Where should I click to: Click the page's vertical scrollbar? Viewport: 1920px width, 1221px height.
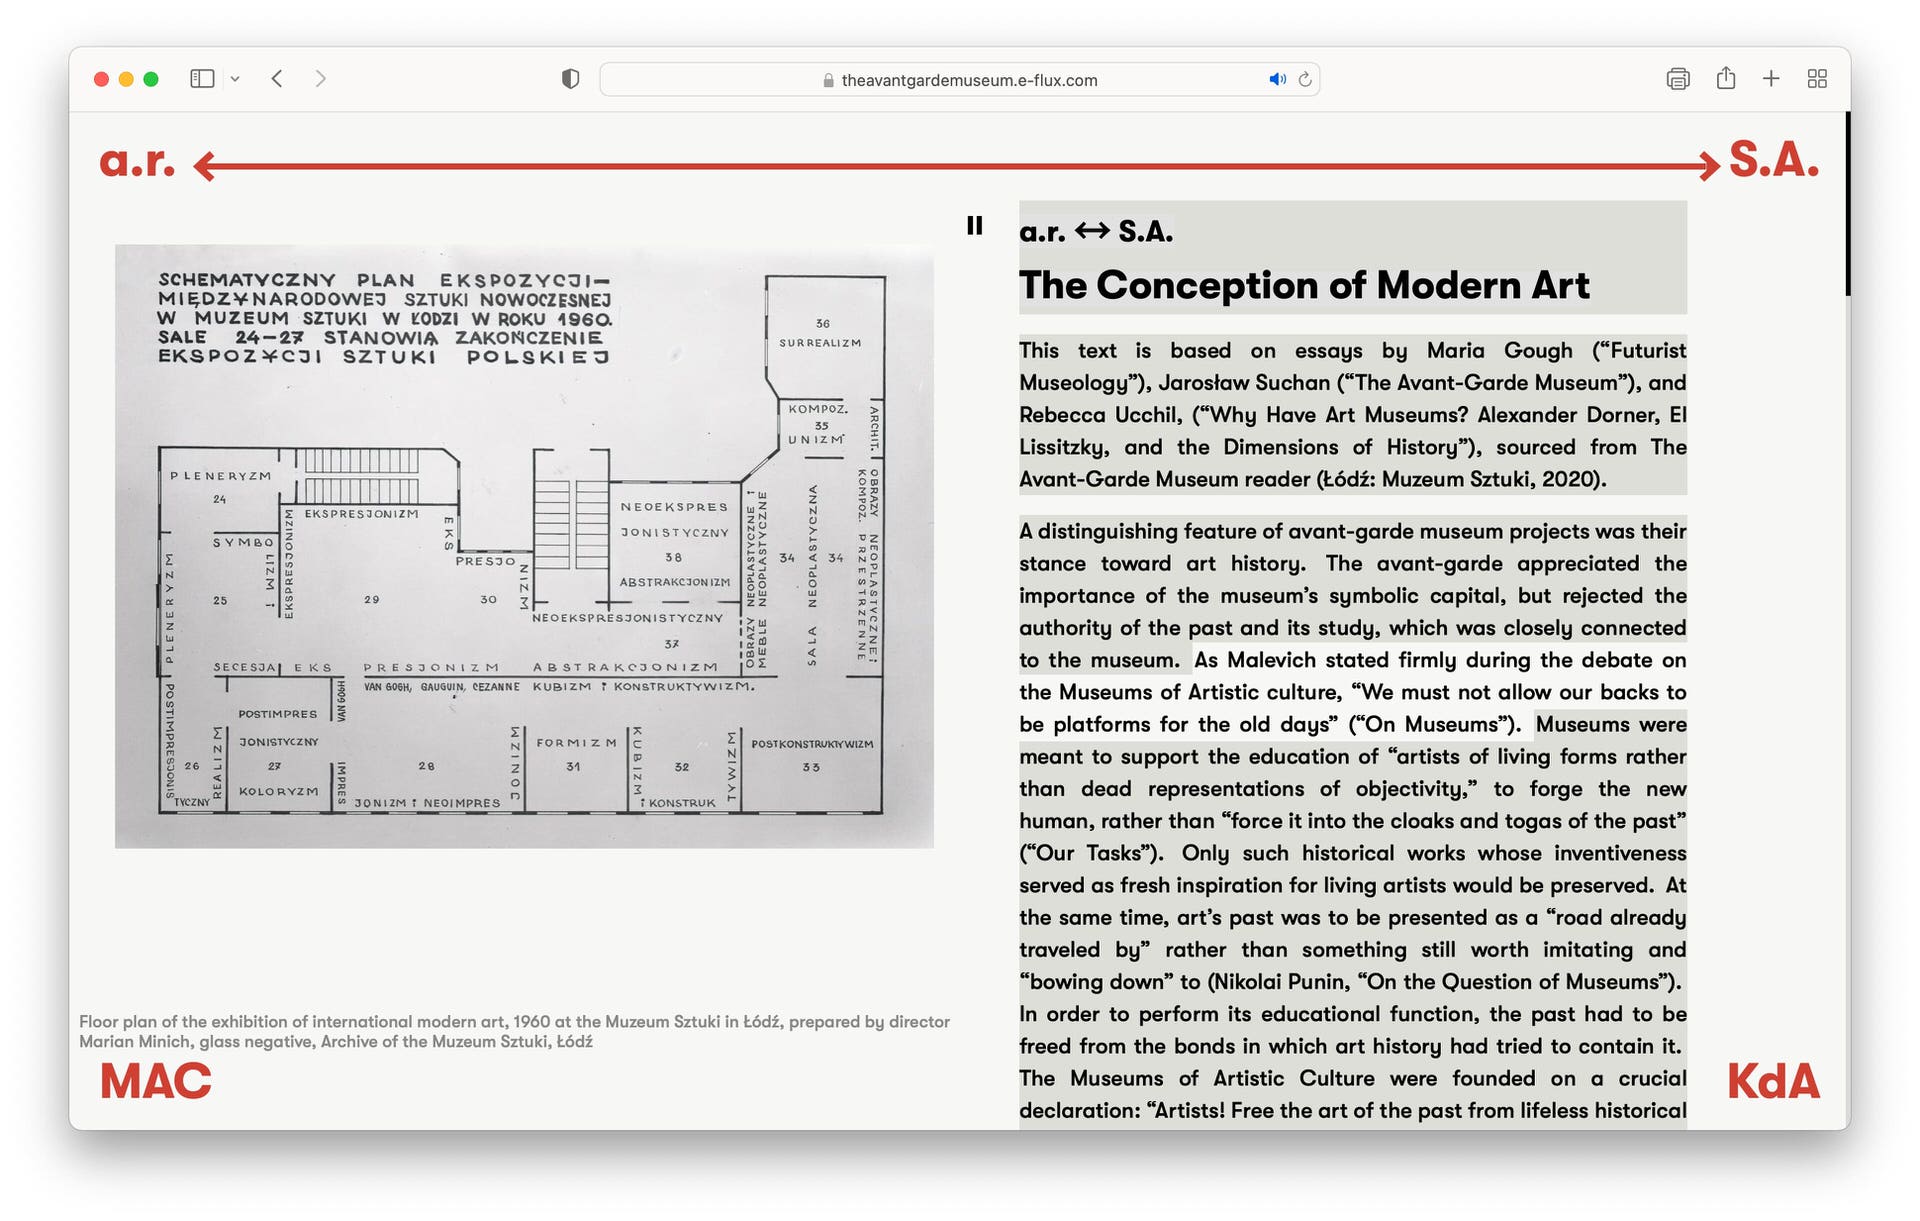1847,204
